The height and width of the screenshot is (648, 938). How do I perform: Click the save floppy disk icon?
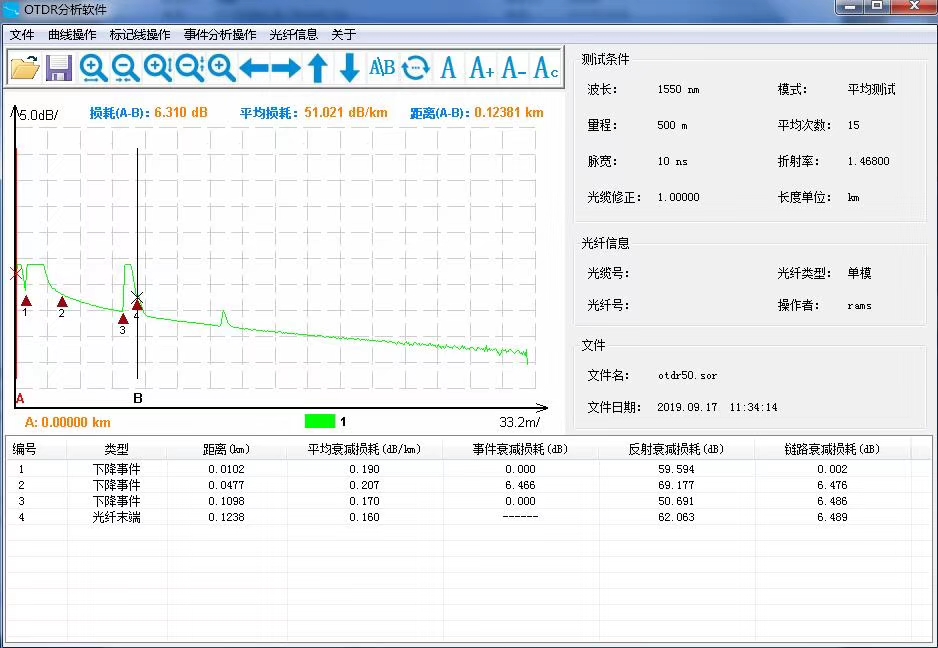click(x=58, y=68)
